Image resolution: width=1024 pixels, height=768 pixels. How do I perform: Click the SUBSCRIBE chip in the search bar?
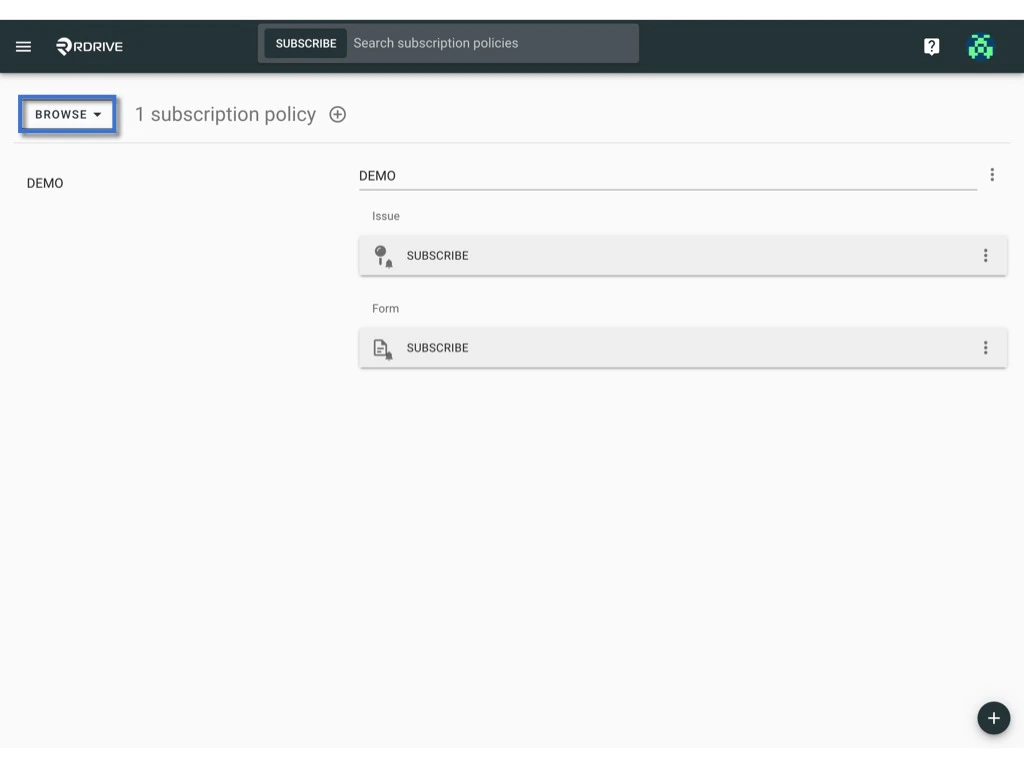[305, 43]
